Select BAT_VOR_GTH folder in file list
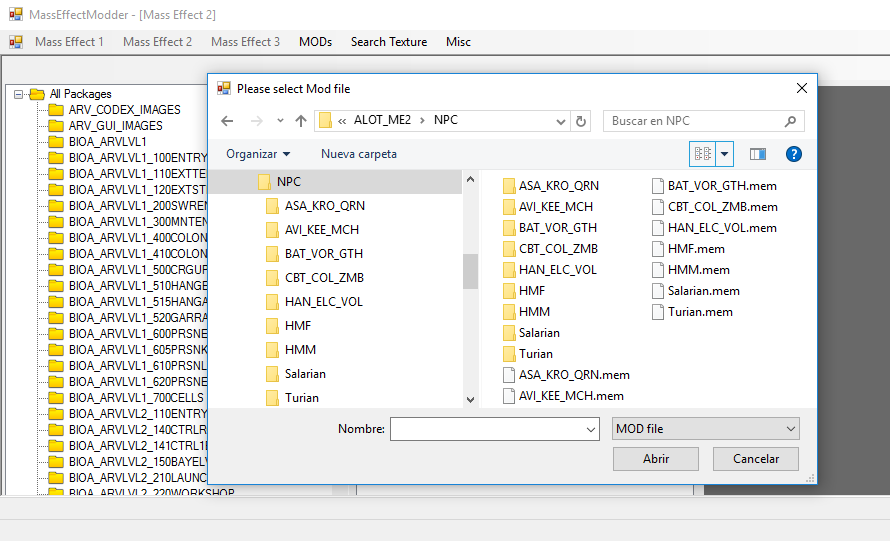Image resolution: width=890 pixels, height=541 pixels. (x=550, y=228)
